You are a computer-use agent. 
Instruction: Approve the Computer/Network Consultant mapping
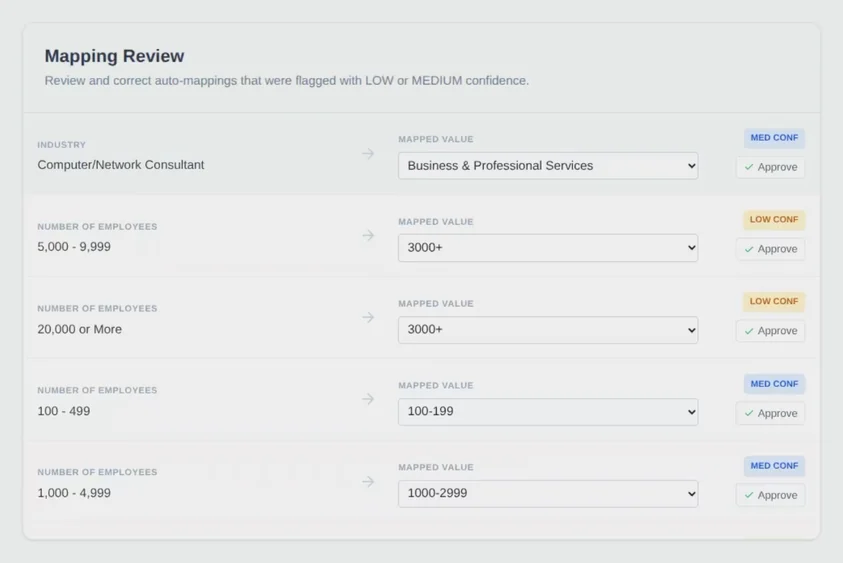(770, 167)
